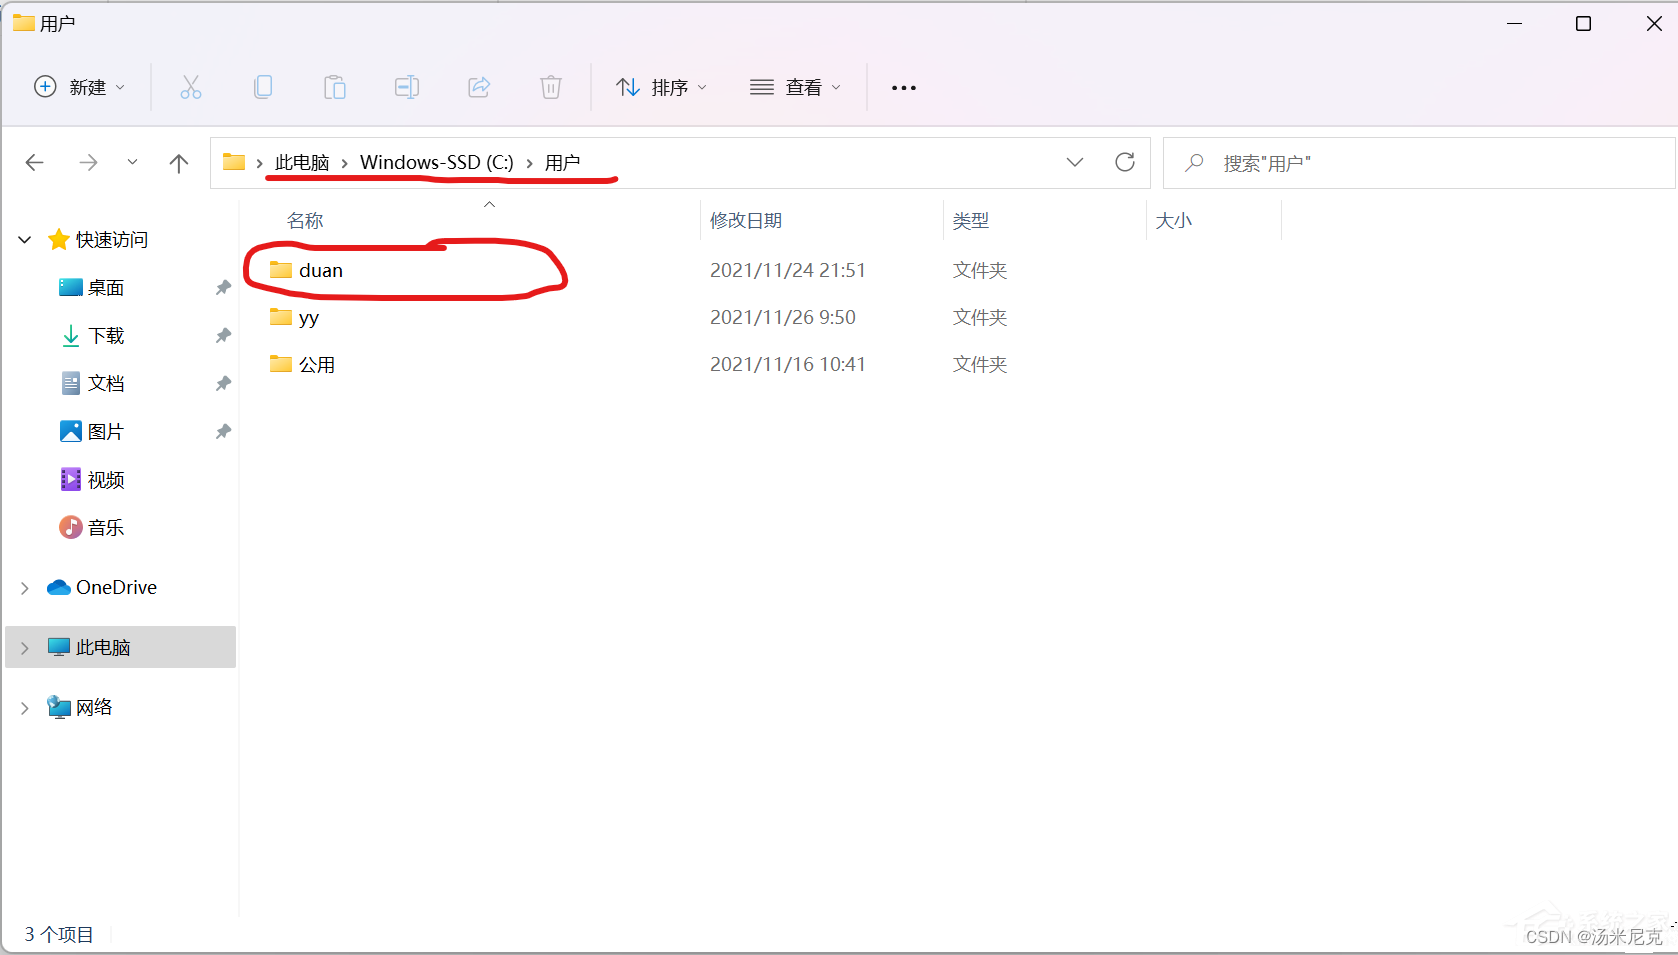Go forward with the right arrow
The height and width of the screenshot is (955, 1678).
point(89,163)
